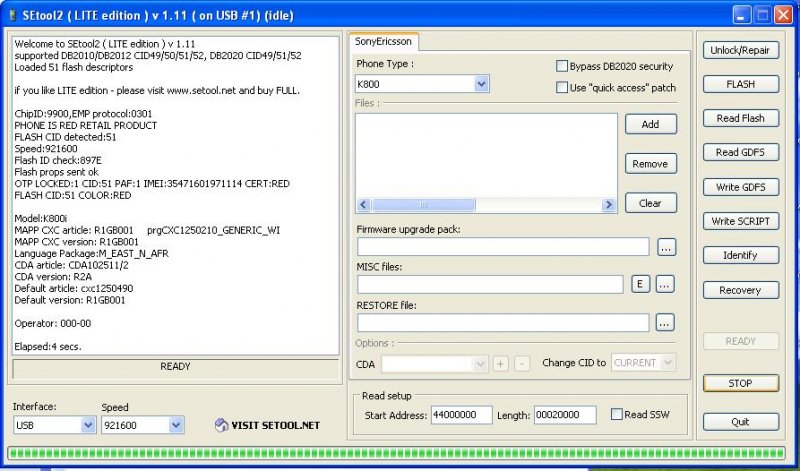Click the "Elapsed:4 secs." log line

48,346
